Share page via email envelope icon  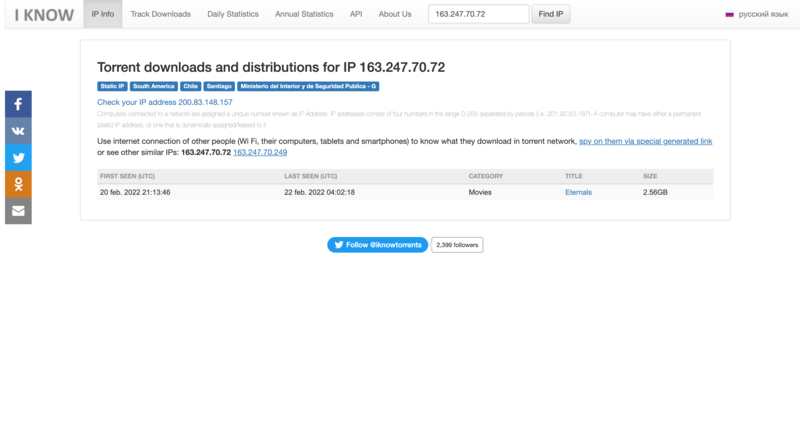18,211
